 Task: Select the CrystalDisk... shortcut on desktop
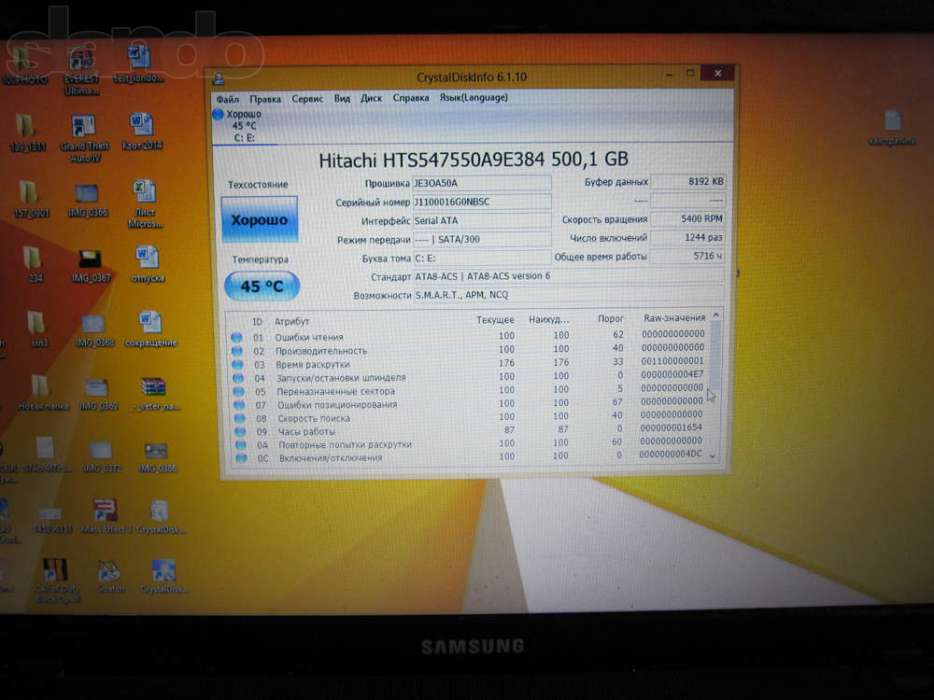pos(163,576)
